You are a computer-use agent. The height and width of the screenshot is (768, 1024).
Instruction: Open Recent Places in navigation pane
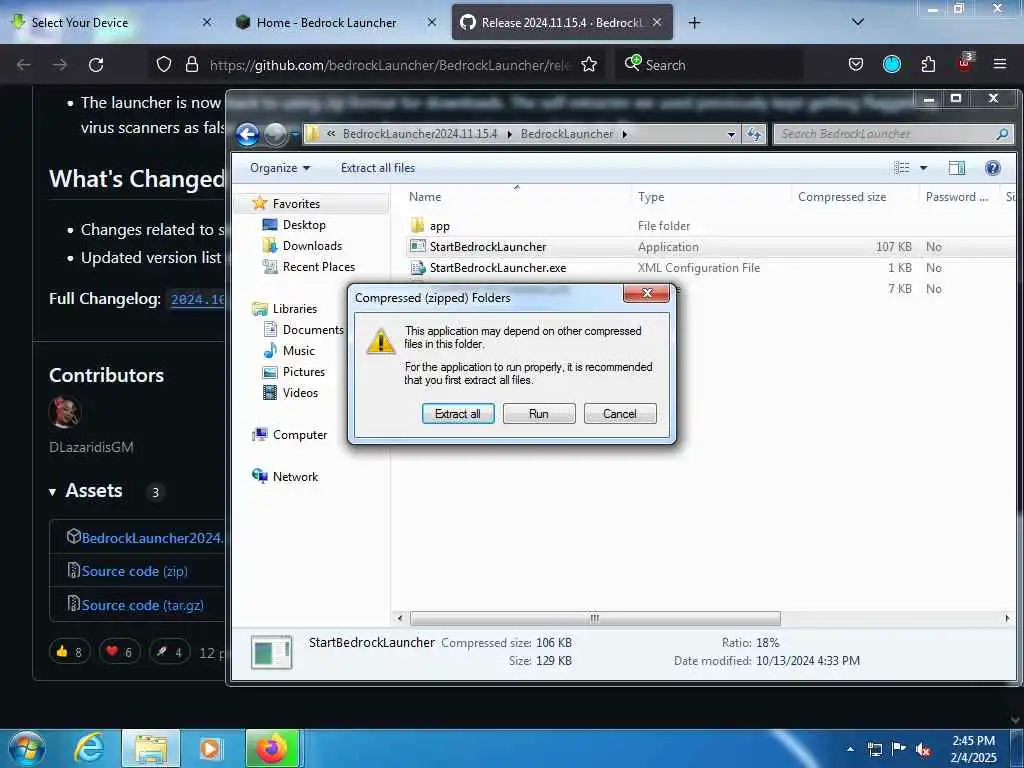319,266
